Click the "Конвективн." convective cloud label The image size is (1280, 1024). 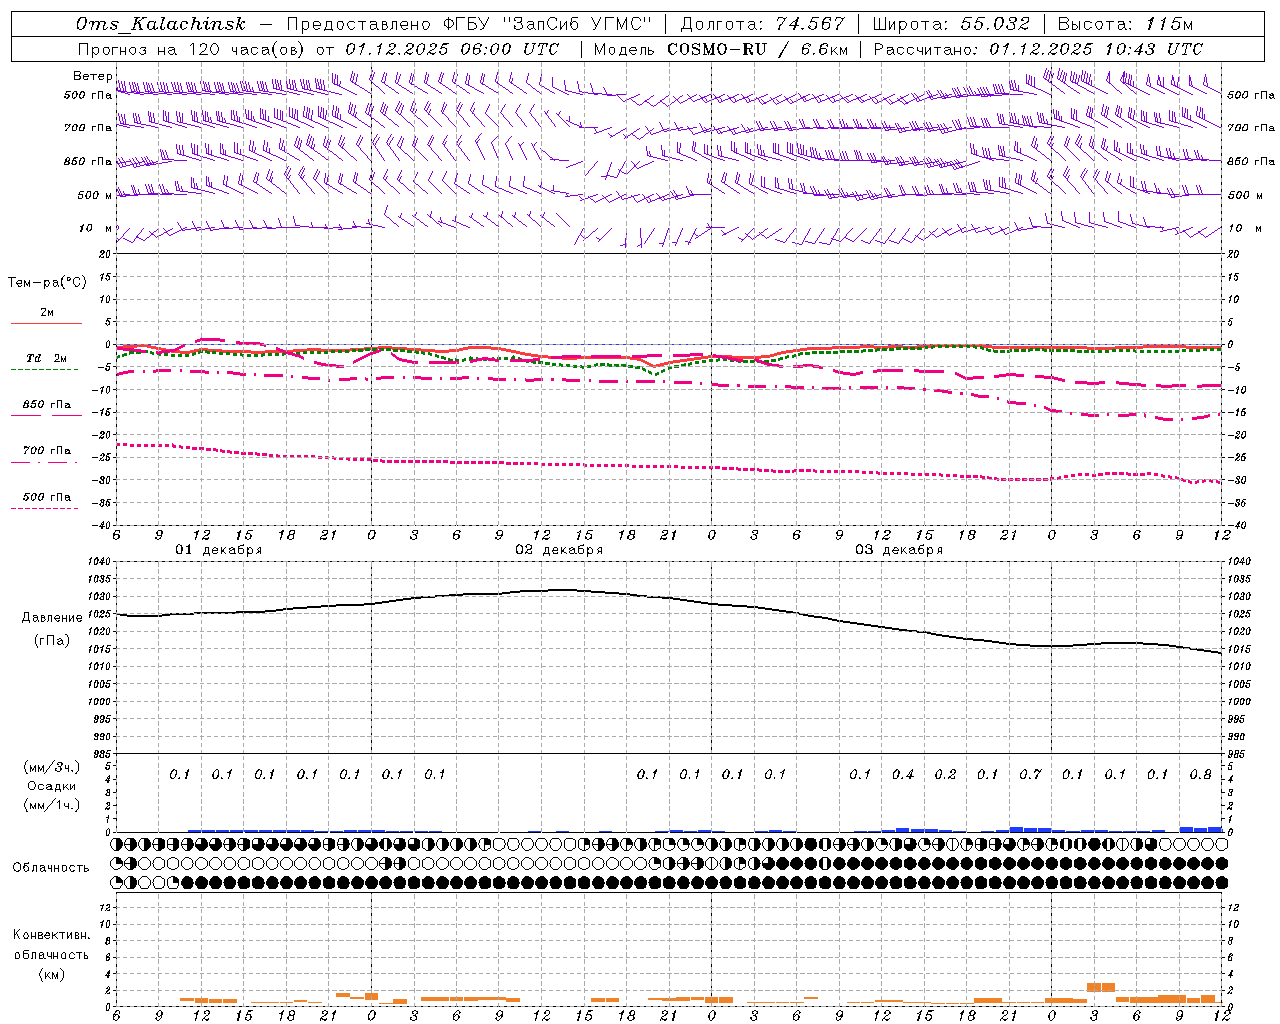tap(51, 935)
